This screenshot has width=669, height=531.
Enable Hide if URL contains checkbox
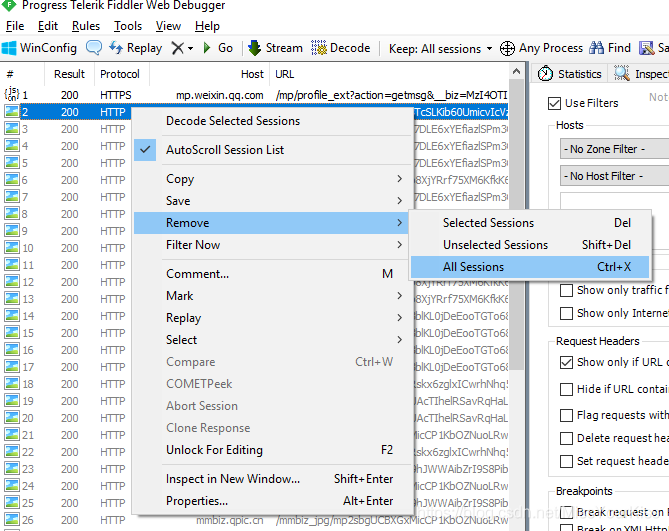[566, 389]
